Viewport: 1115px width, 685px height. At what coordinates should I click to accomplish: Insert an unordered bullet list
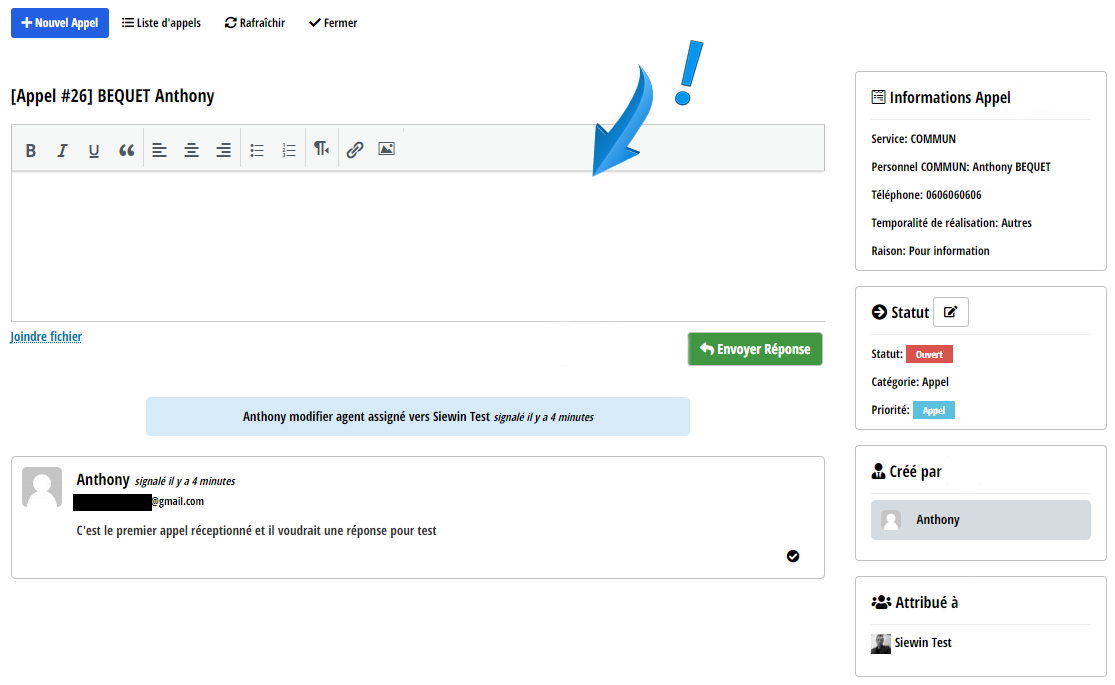[257, 150]
